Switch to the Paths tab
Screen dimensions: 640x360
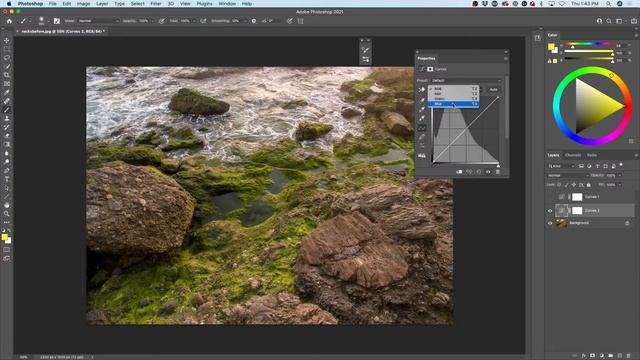coord(591,156)
